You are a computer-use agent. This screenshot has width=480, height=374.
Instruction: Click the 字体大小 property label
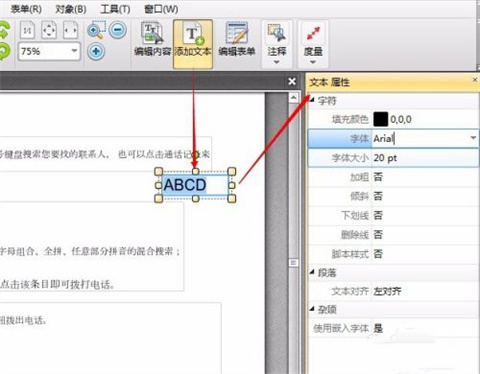(x=350, y=158)
